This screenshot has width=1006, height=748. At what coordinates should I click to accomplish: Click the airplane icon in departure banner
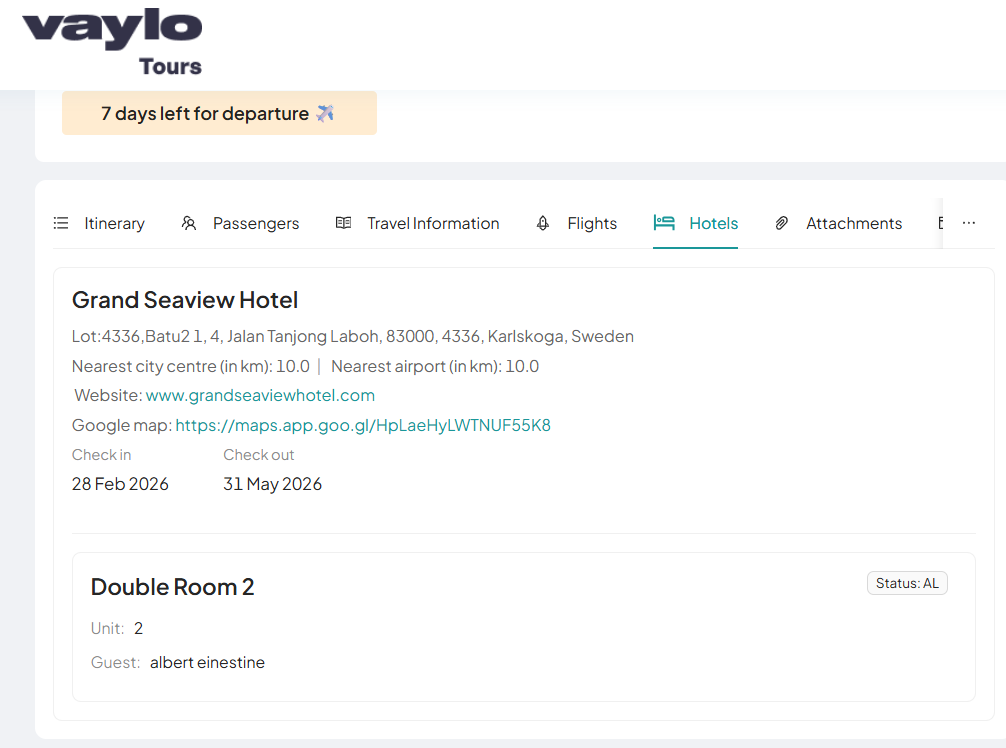[x=325, y=114]
